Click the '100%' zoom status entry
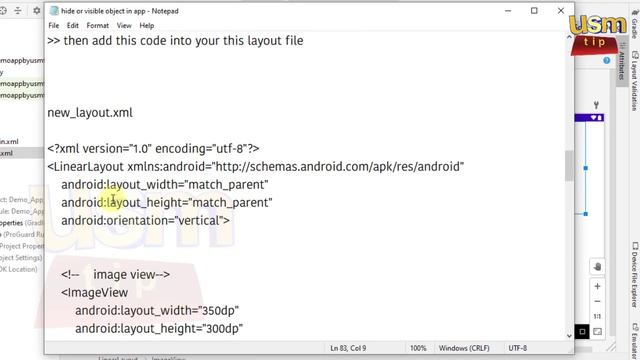The image size is (640, 360). click(418, 348)
